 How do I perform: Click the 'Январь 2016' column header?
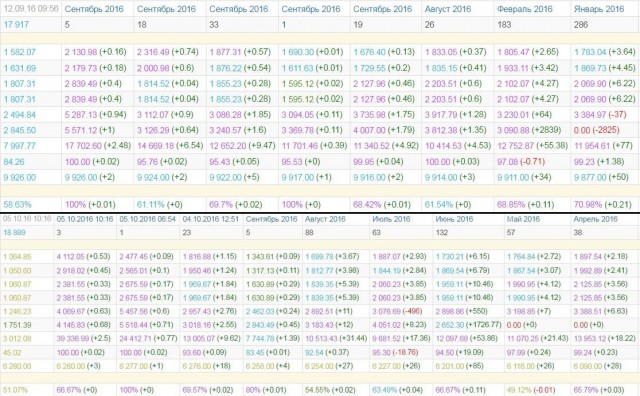click(599, 9)
